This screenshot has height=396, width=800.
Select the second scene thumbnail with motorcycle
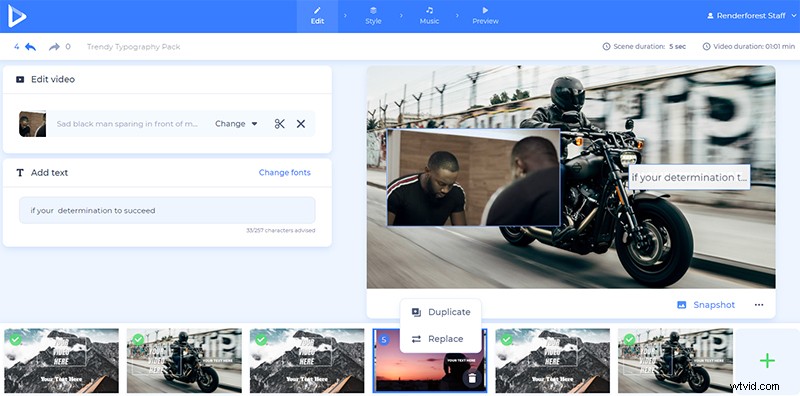[x=184, y=361]
